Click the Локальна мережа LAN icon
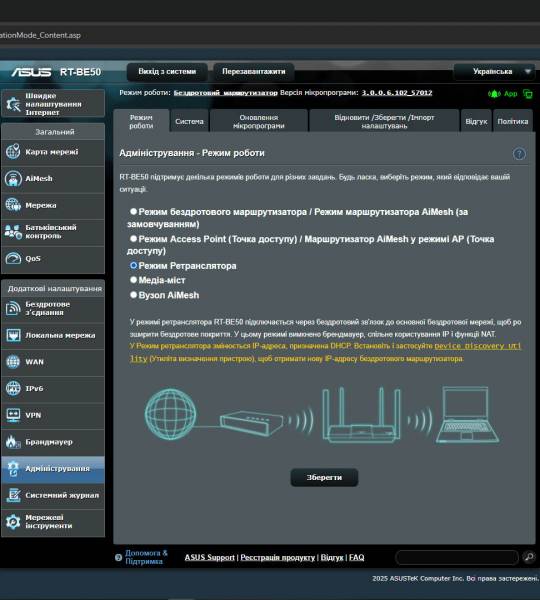Screen dimensions: 540x600 point(13,335)
